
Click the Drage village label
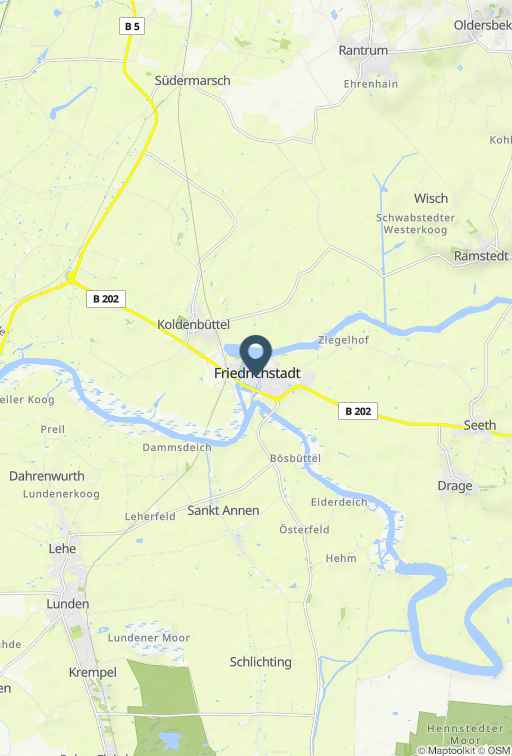coord(455,486)
